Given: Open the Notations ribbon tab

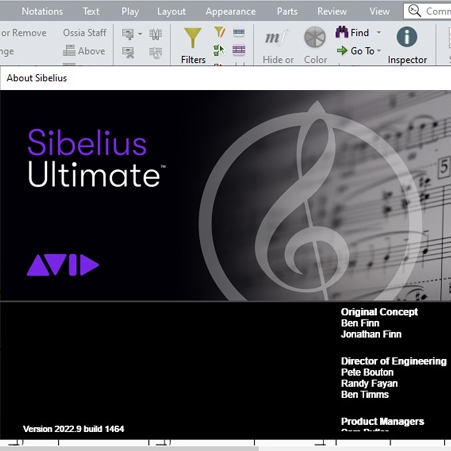Looking at the screenshot, I should point(42,11).
